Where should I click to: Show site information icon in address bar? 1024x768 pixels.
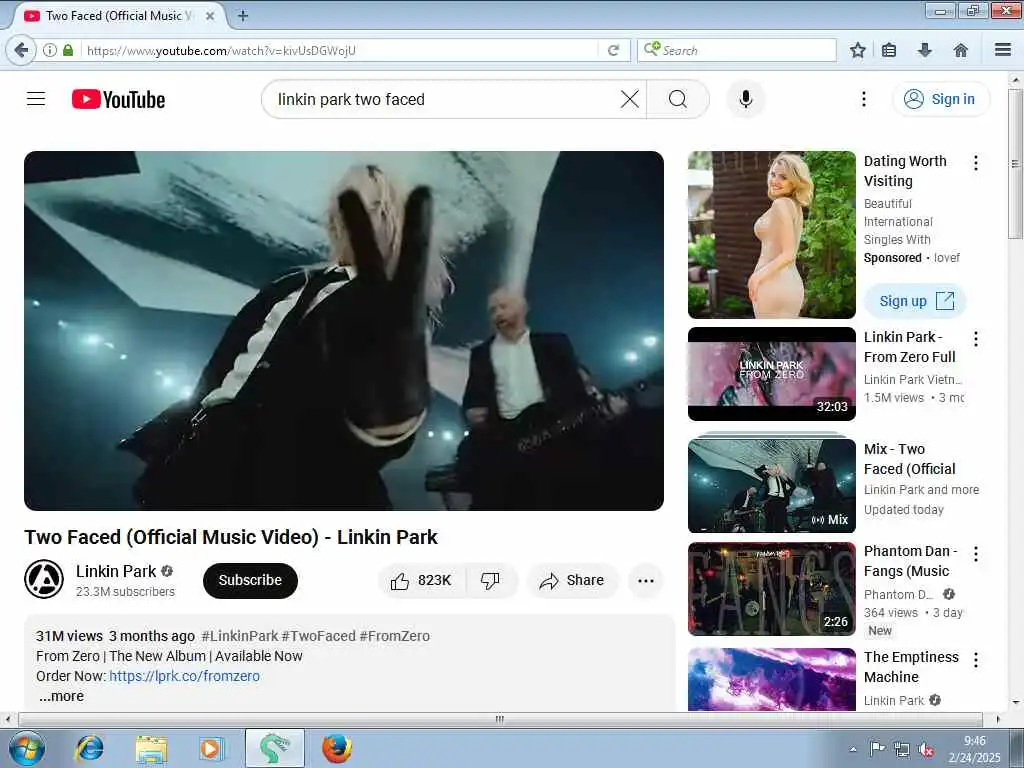coord(50,50)
